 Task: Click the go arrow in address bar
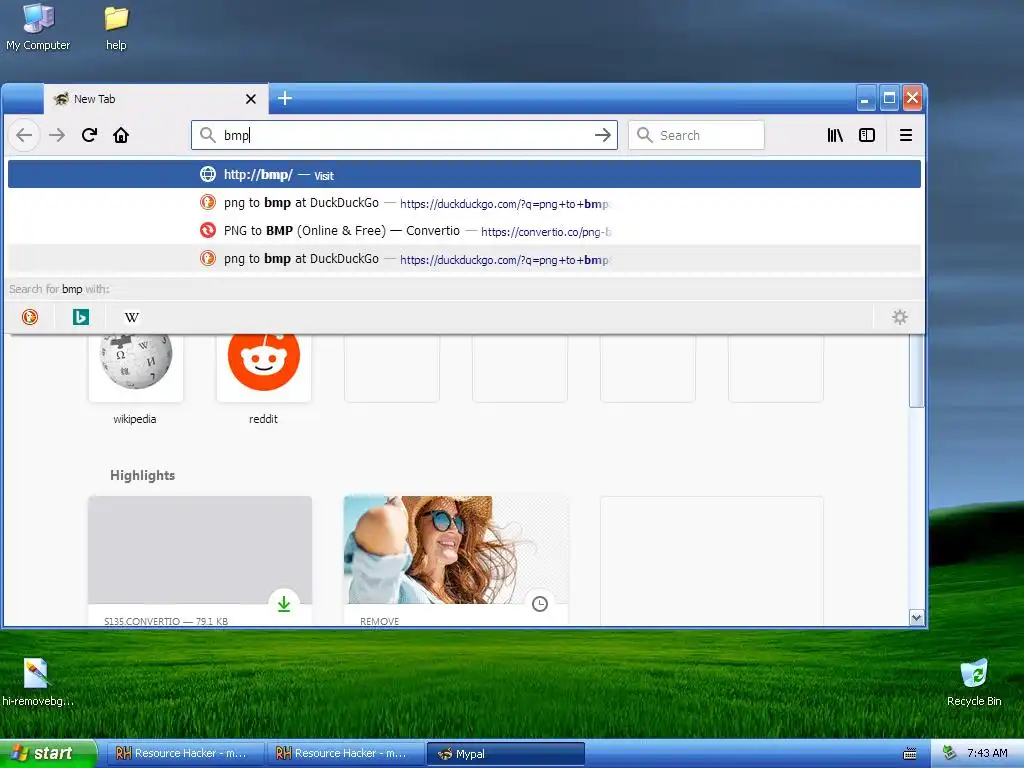603,135
